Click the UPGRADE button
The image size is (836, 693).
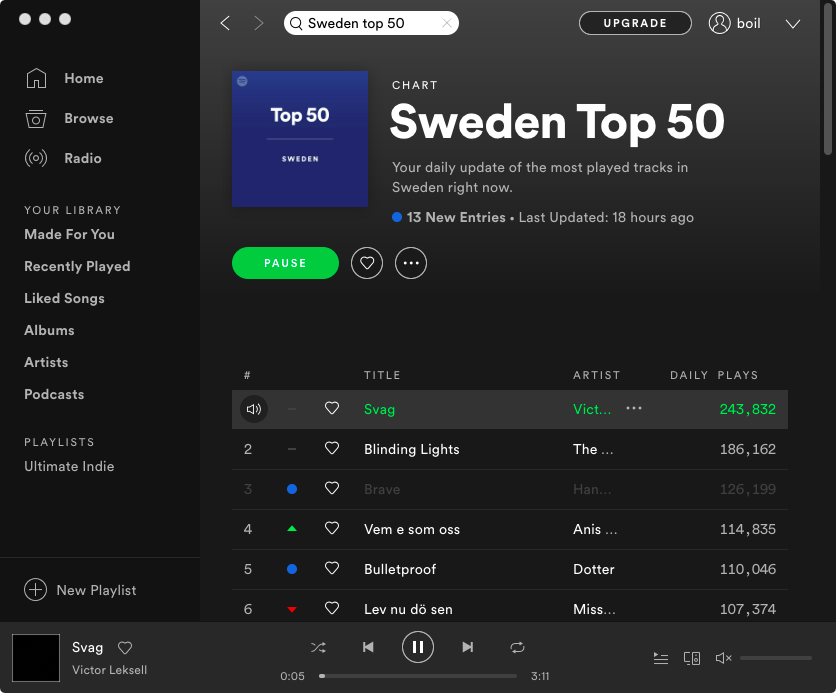point(635,23)
